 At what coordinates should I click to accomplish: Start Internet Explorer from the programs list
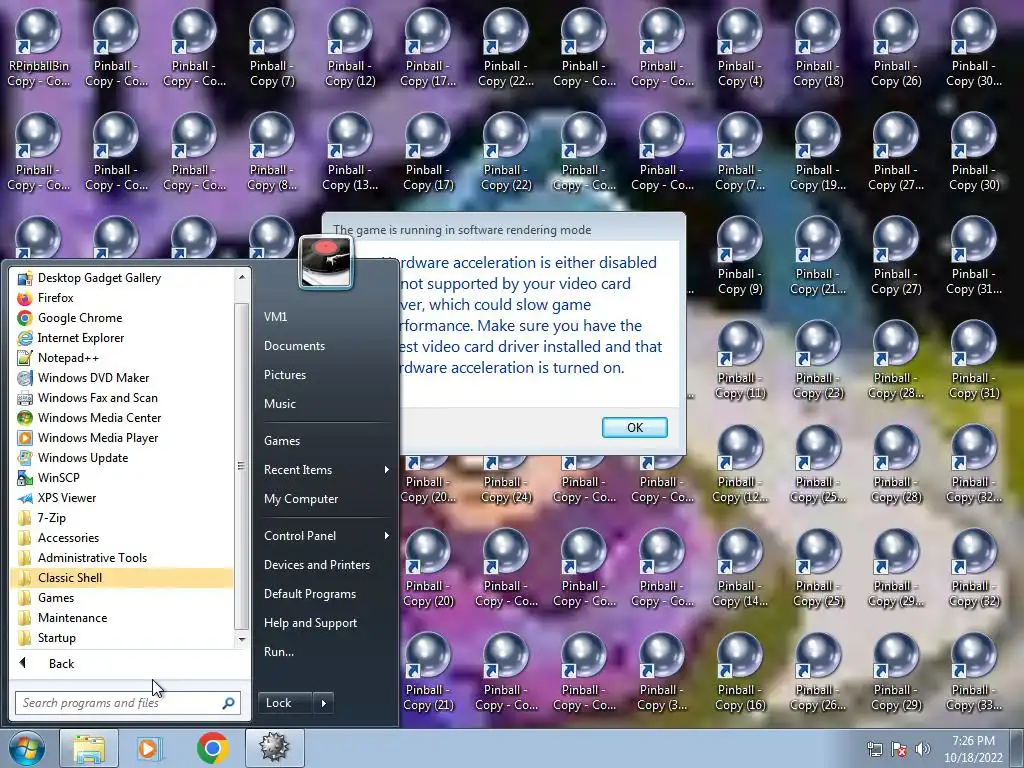click(x=122, y=338)
